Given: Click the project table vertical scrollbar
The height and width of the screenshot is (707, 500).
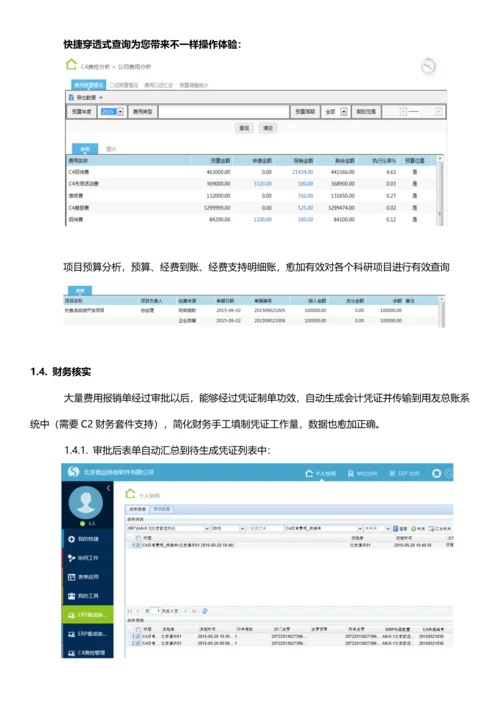Looking at the screenshot, I should tap(442, 312).
